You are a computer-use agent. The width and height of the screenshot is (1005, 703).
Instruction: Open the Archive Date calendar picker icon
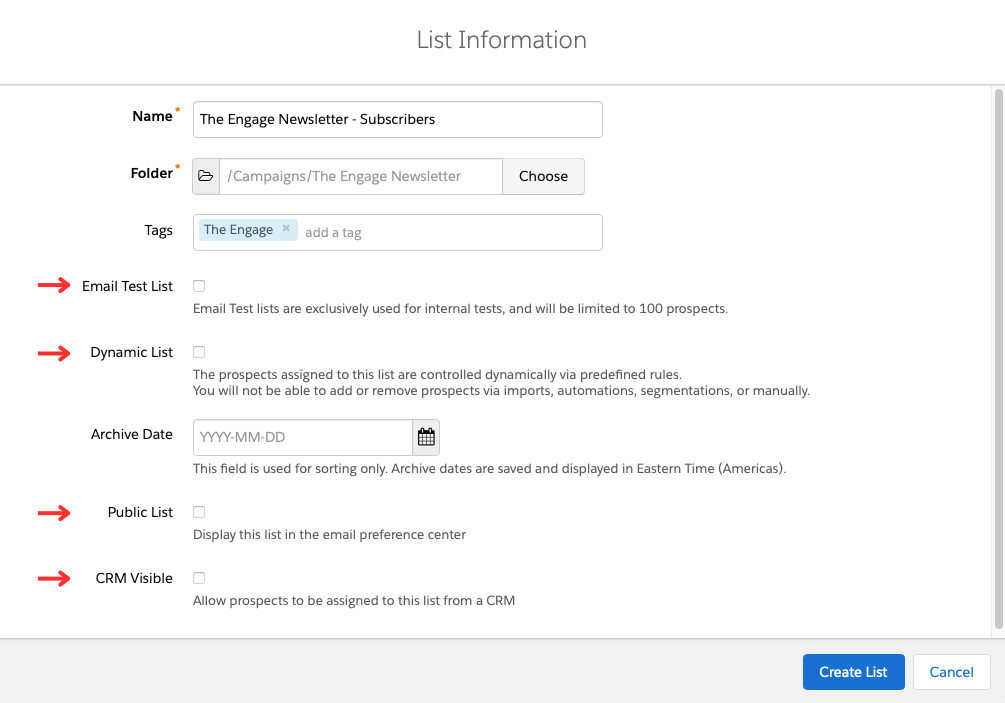pos(426,437)
